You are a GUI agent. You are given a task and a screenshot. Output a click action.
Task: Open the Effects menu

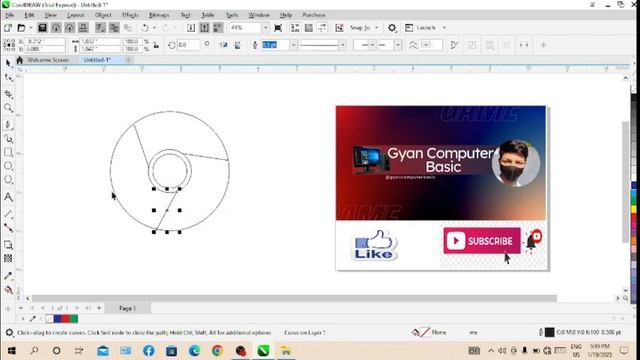[x=130, y=15]
